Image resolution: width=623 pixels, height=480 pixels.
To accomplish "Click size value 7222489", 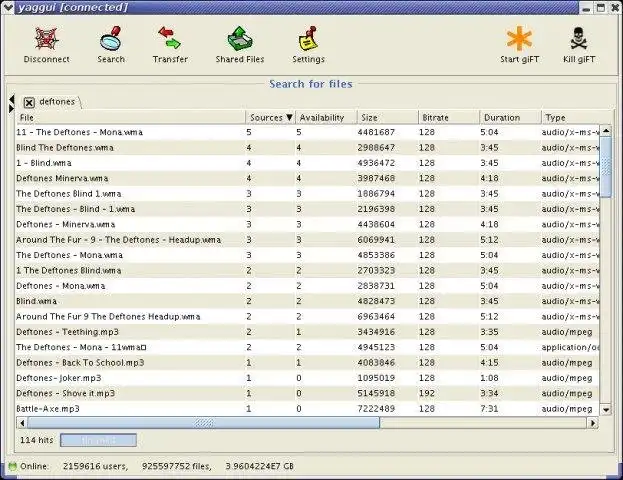I will point(376,409).
